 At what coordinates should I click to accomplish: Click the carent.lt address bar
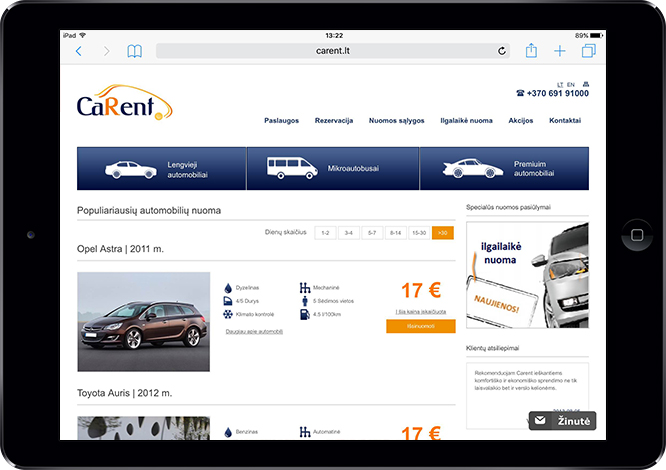click(333, 51)
